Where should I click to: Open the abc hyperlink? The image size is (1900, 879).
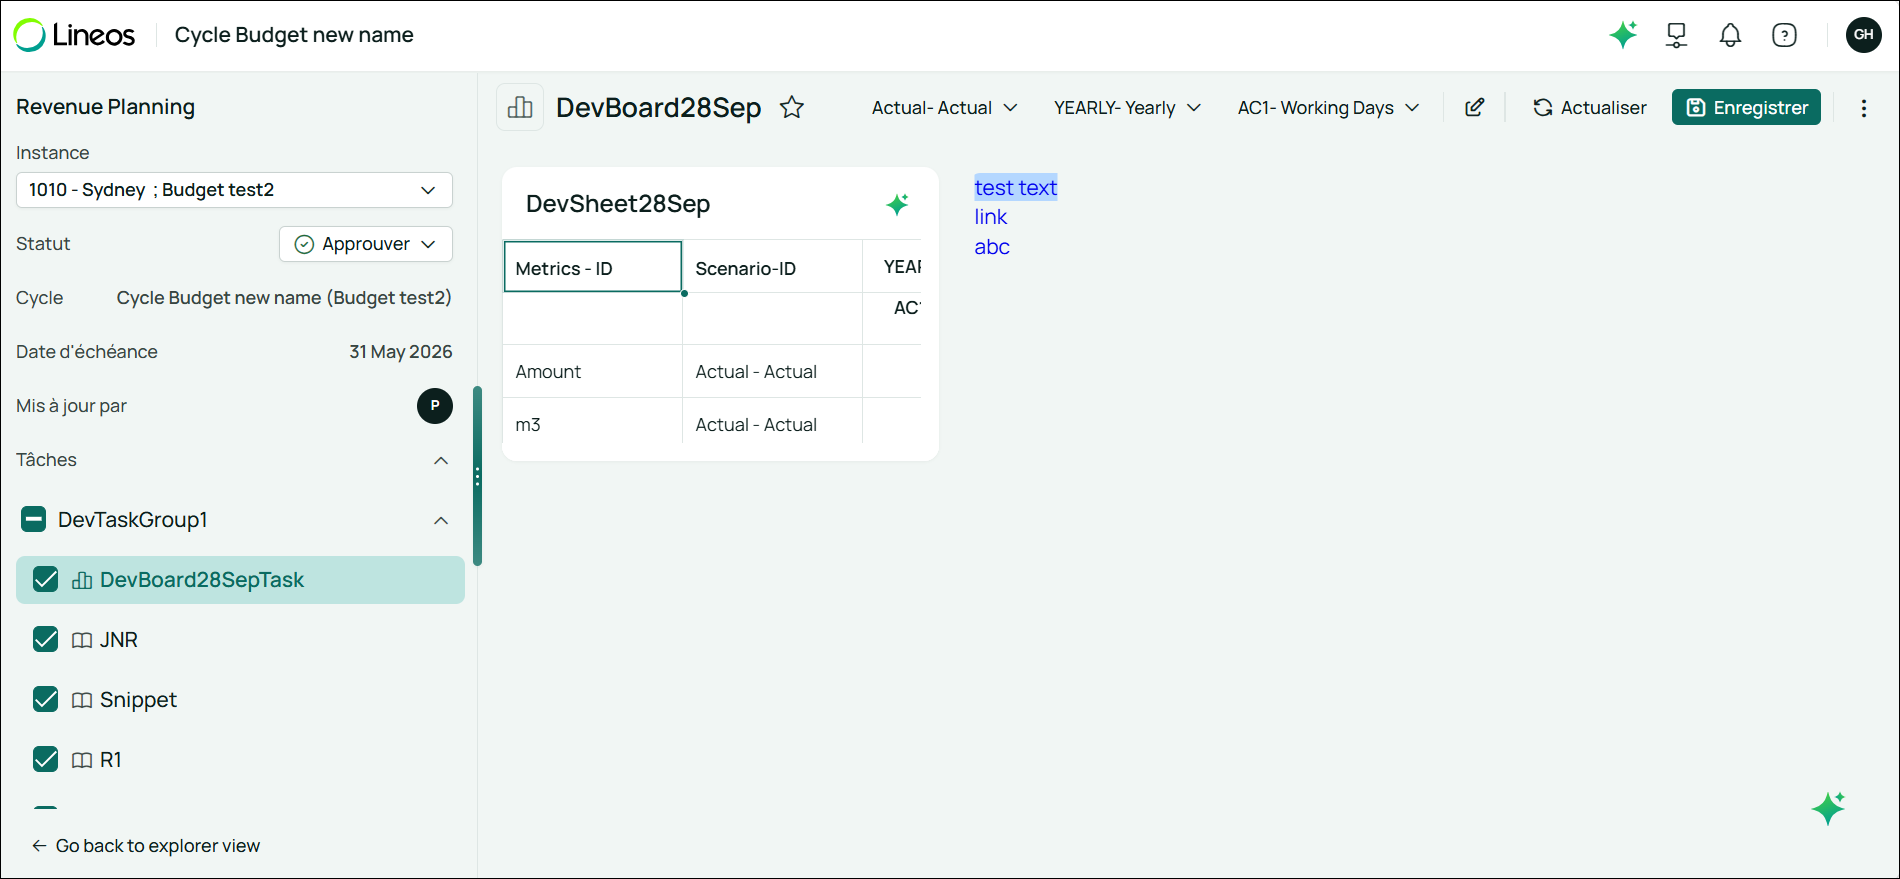pyautogui.click(x=992, y=247)
